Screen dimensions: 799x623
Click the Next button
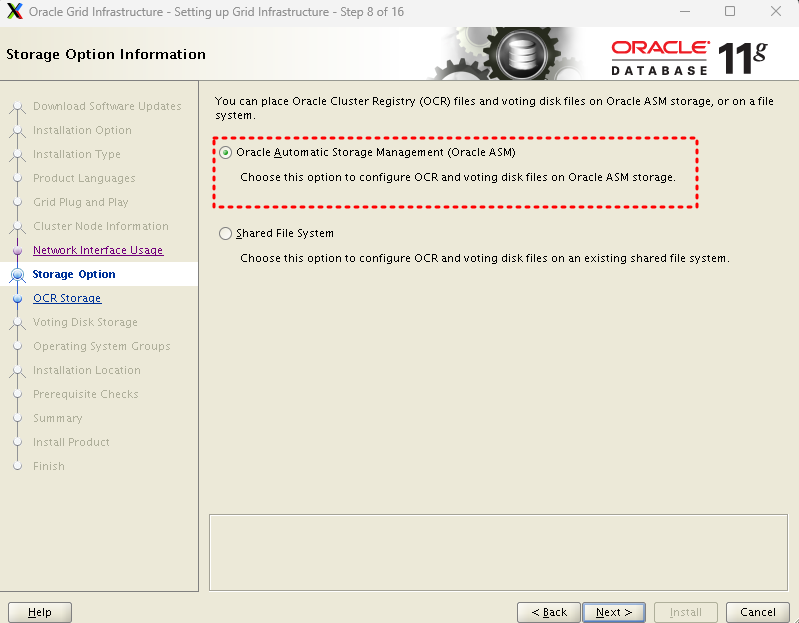[x=614, y=612]
